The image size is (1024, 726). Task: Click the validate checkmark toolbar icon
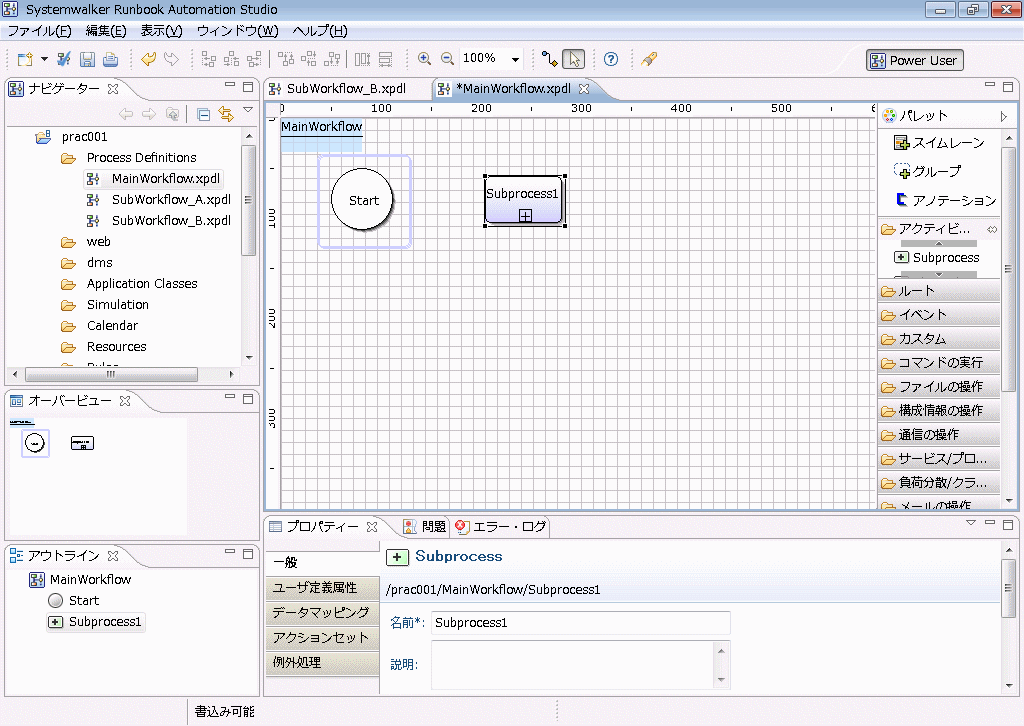click(x=64, y=59)
